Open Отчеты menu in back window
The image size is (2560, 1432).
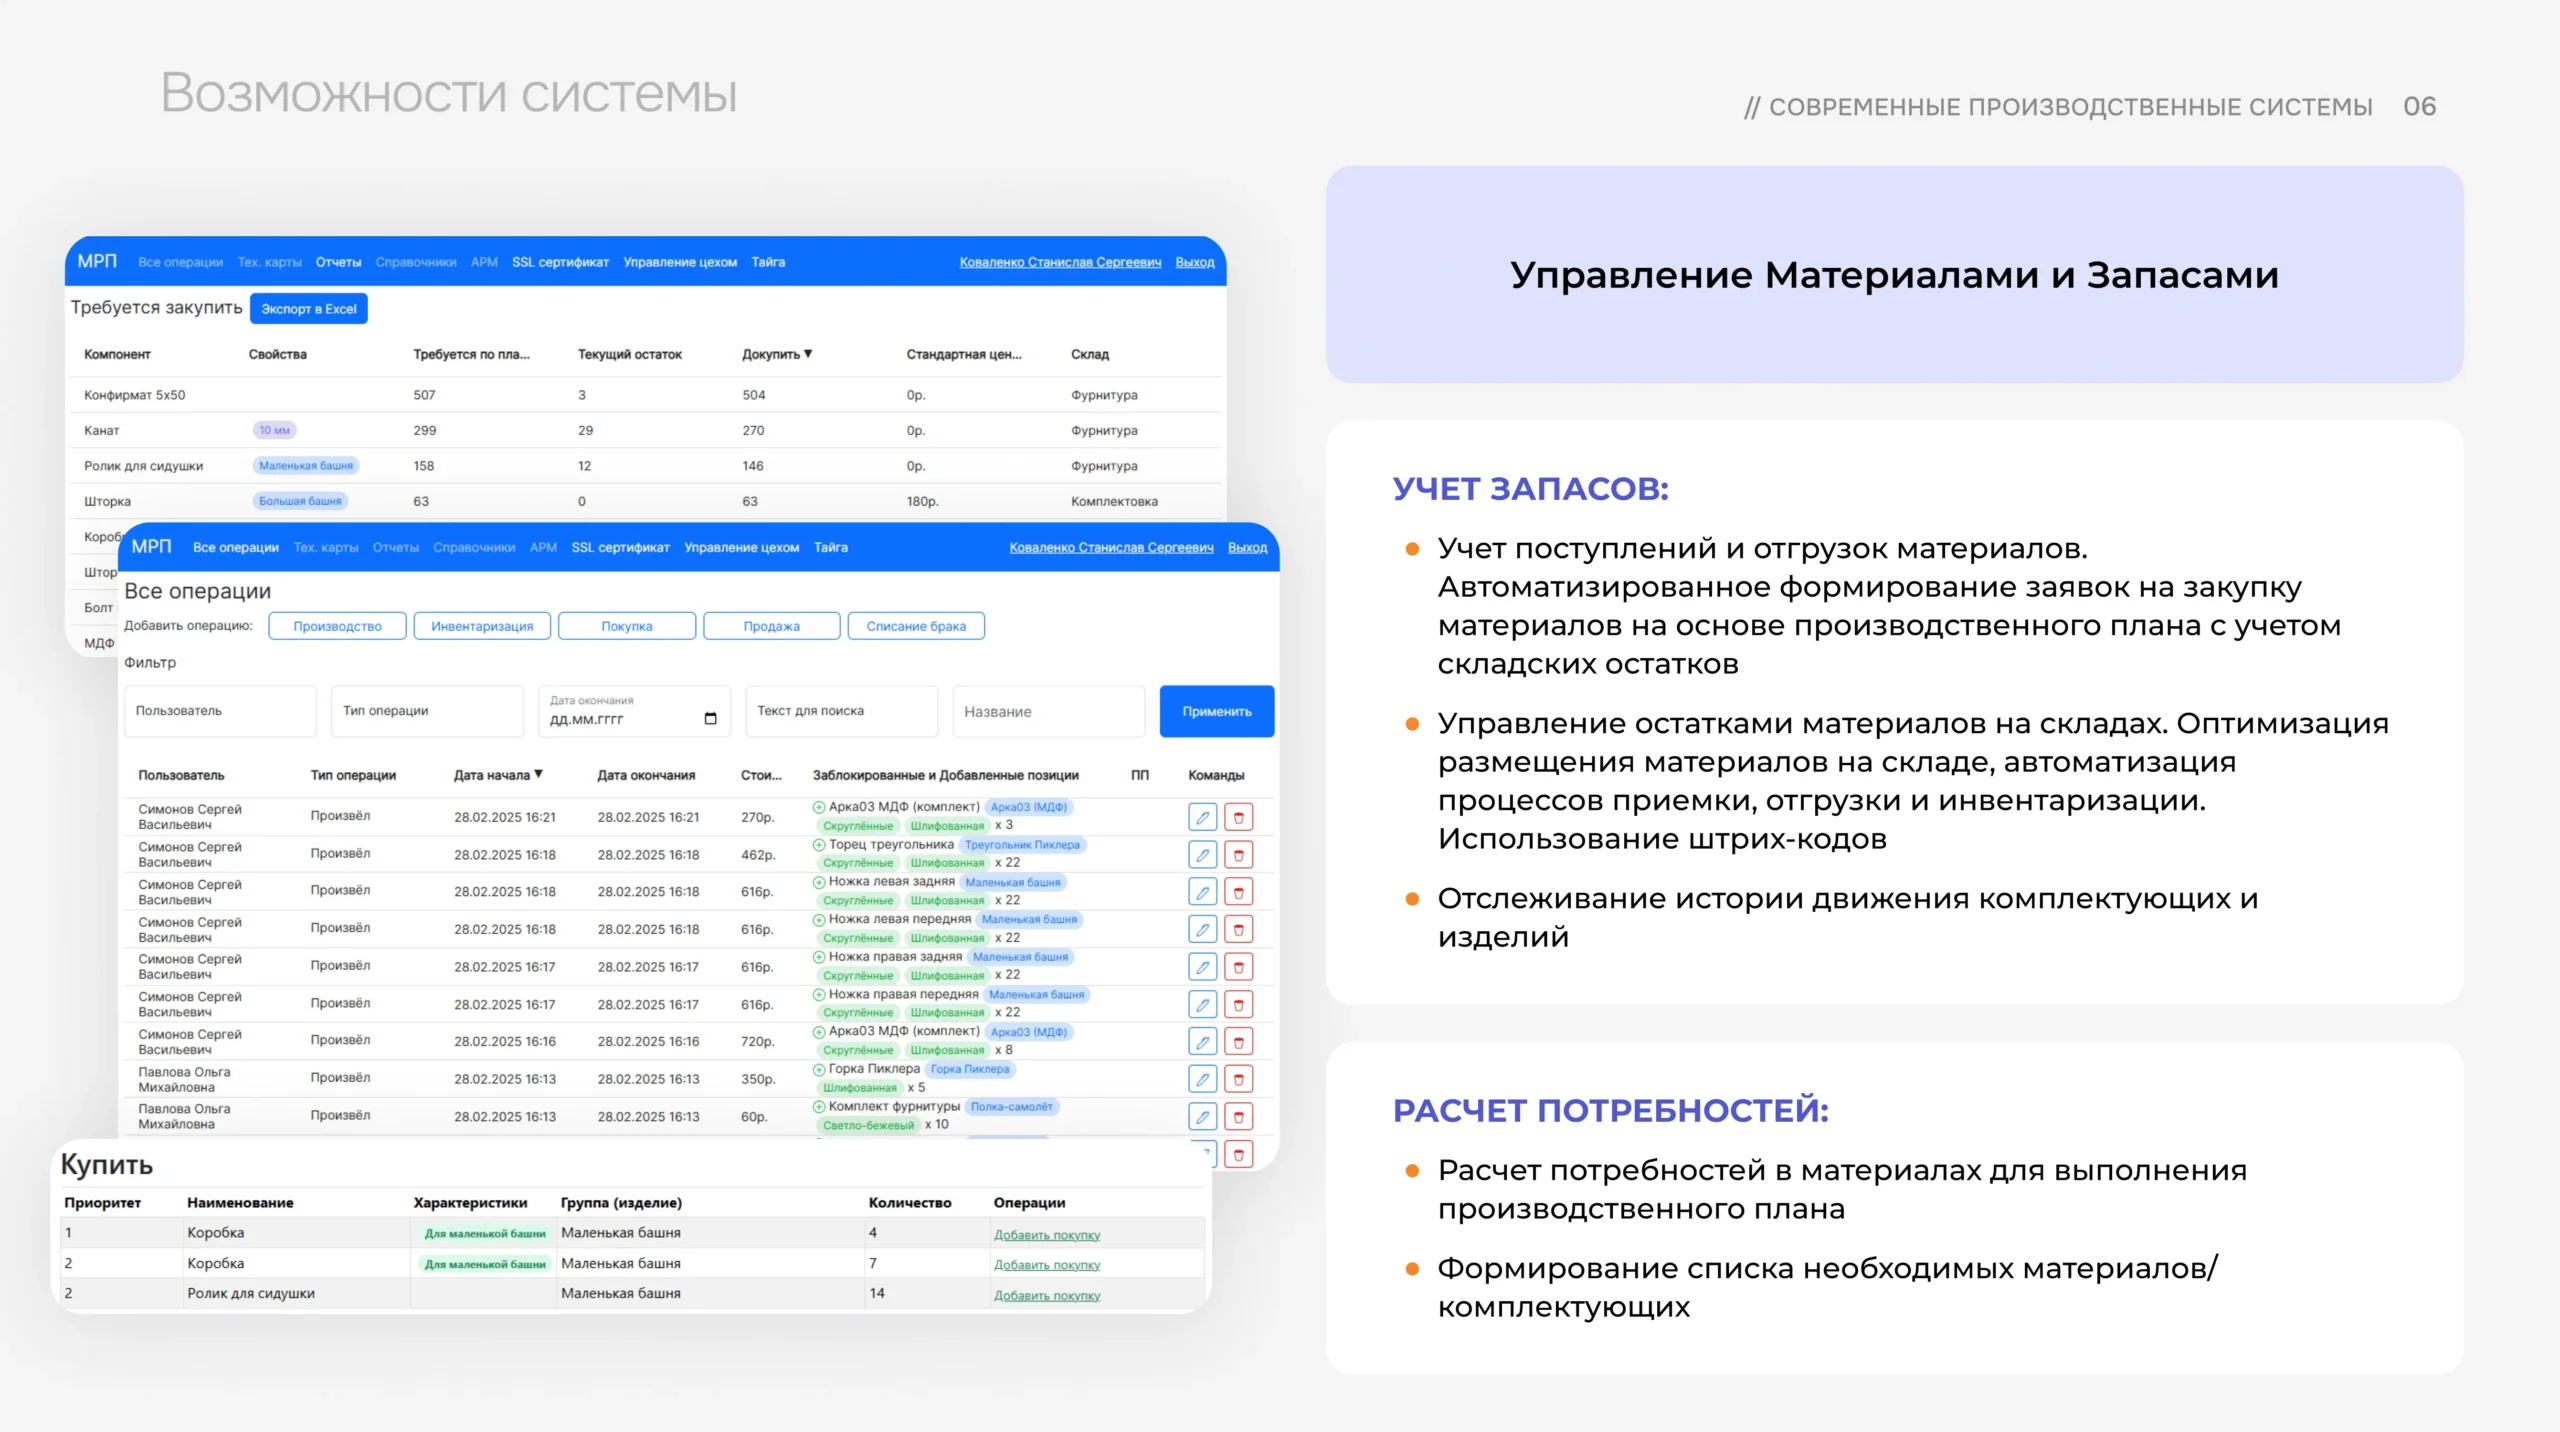tap(338, 262)
